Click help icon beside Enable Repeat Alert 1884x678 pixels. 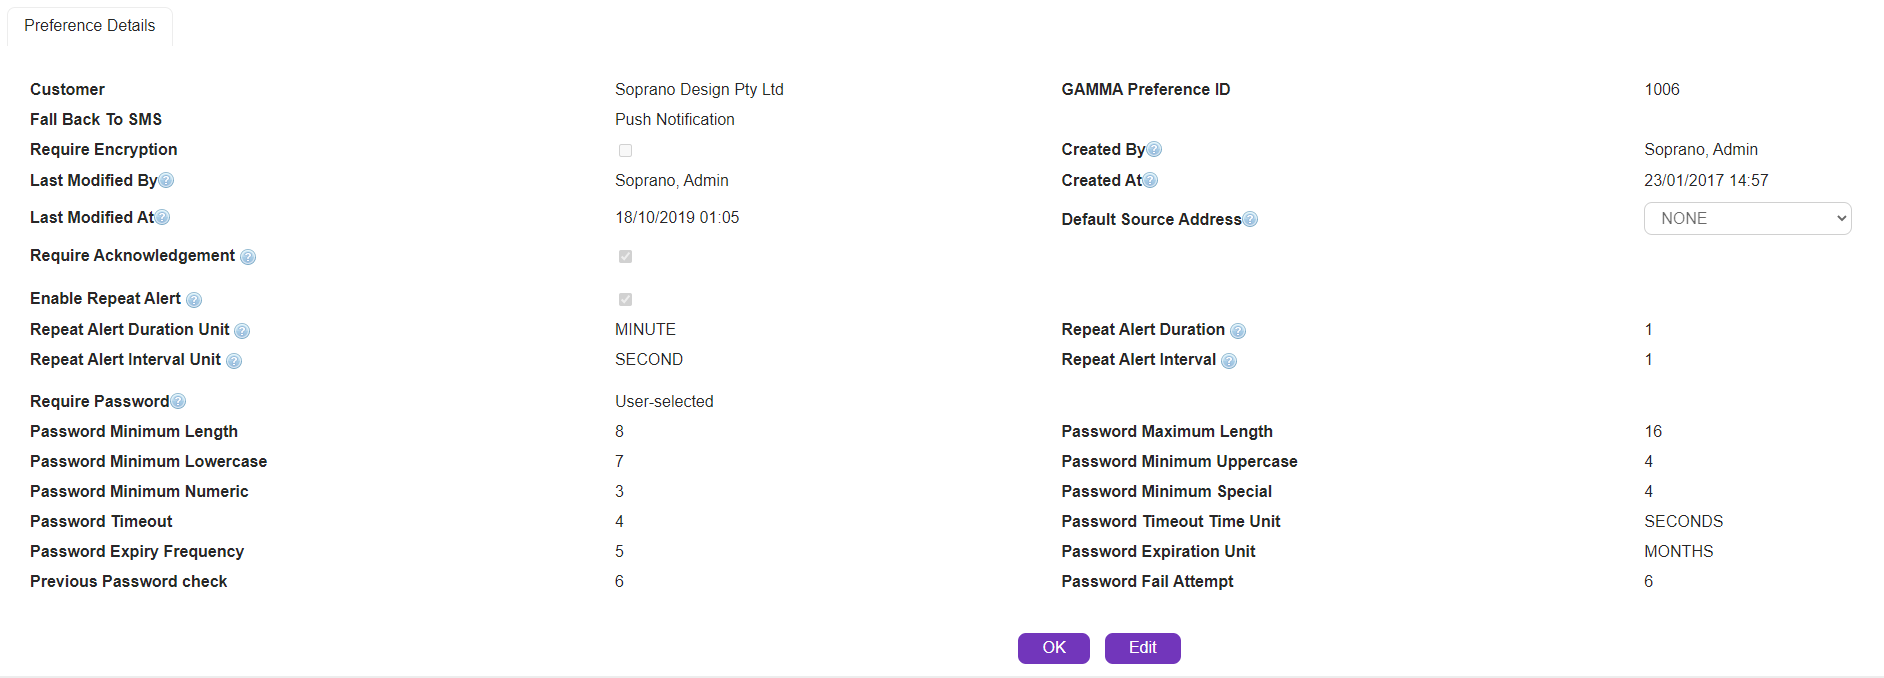pyautogui.click(x=194, y=300)
